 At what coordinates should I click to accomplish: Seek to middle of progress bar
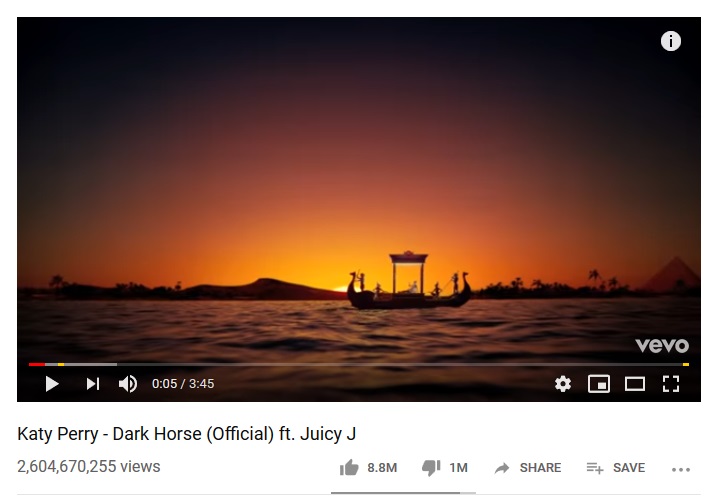[359, 364]
